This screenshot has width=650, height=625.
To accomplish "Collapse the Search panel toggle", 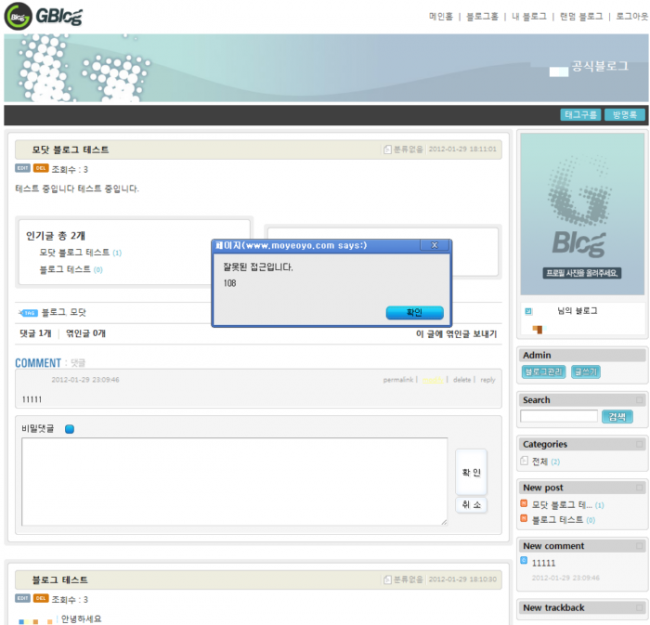I will (640, 400).
